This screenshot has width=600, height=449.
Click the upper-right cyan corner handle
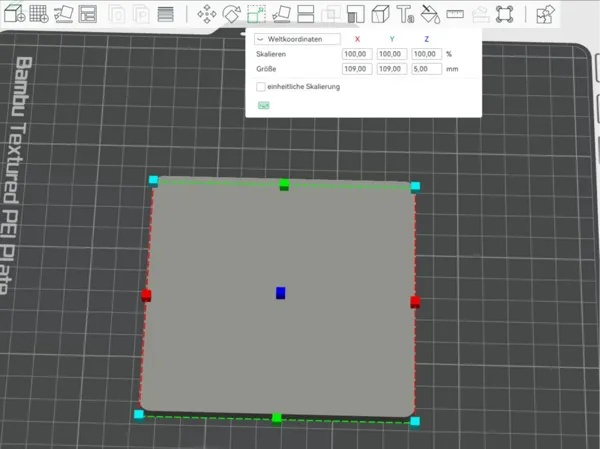pos(415,187)
